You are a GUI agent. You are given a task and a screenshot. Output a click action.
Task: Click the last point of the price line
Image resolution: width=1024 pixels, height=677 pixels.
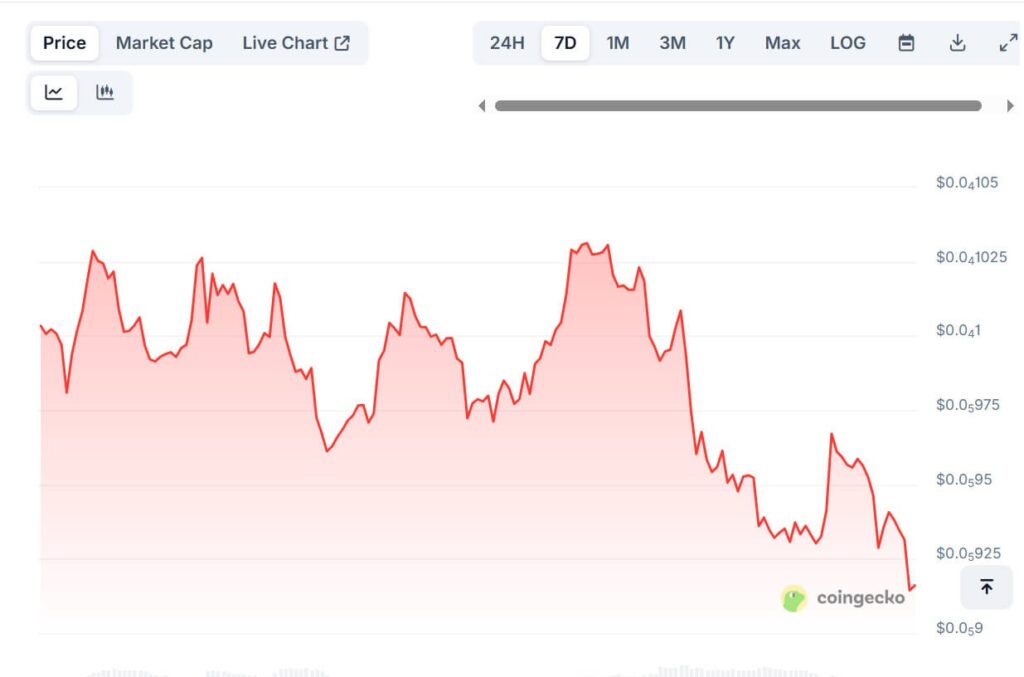pos(914,585)
